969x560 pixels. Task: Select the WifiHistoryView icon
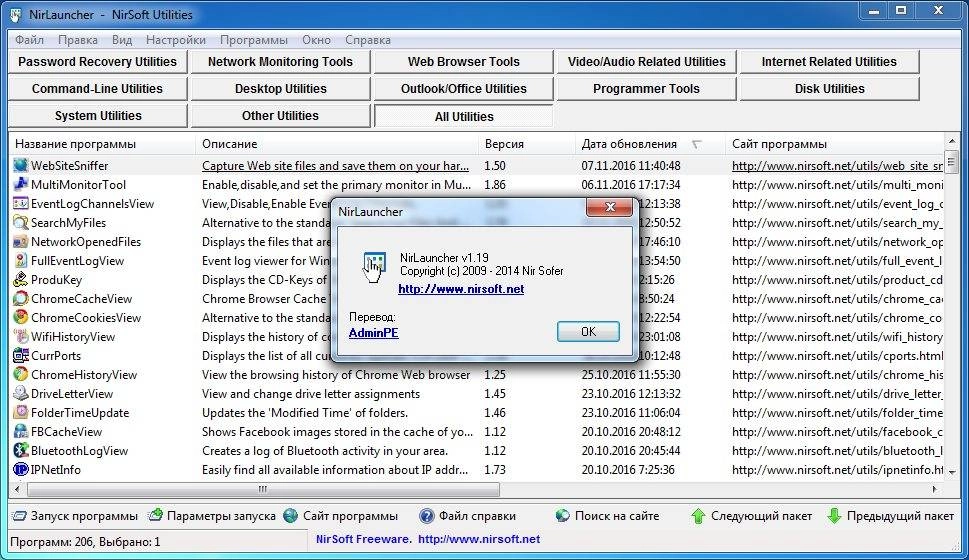point(20,336)
